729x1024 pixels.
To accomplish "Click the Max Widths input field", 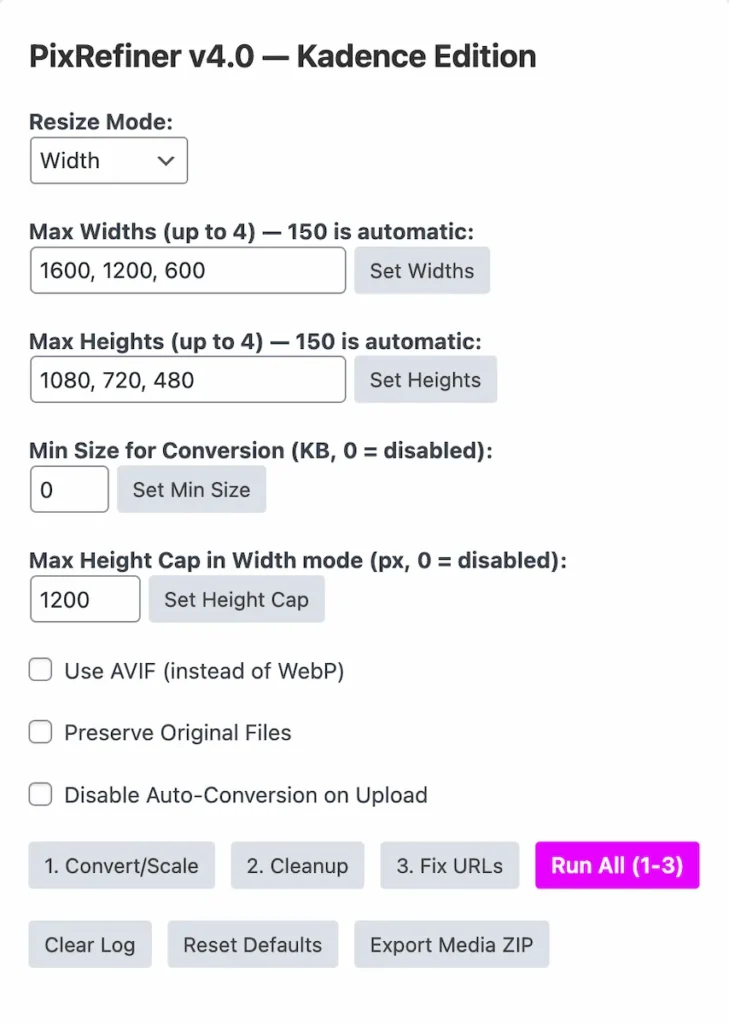I will (187, 271).
